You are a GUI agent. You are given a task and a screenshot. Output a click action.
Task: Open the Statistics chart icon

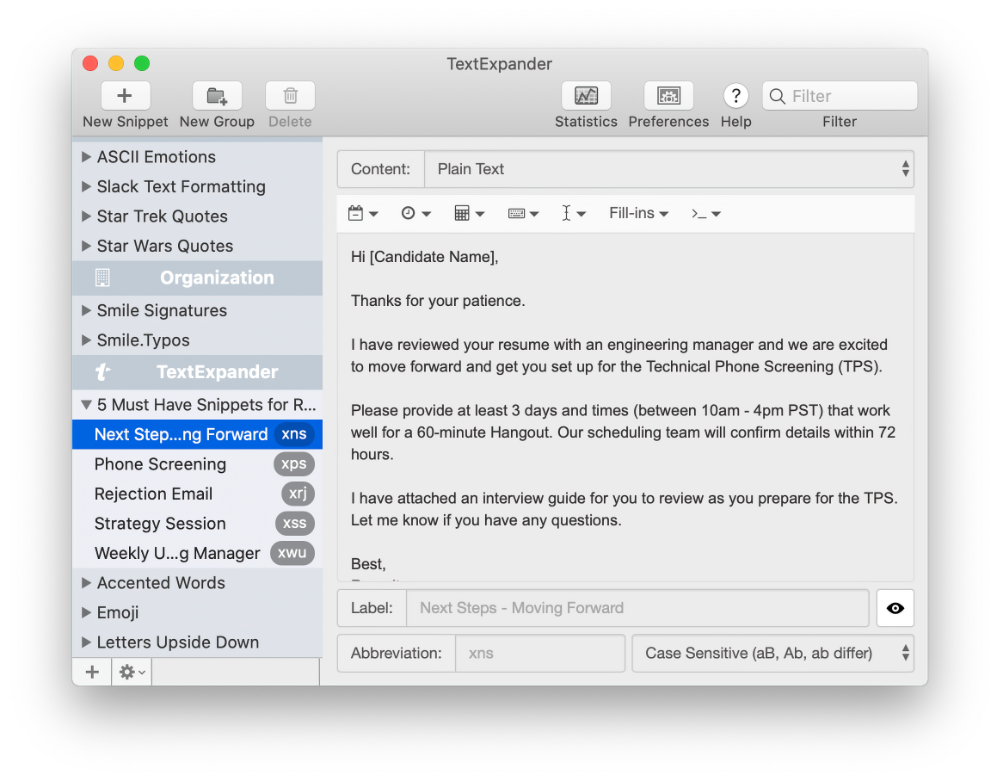pos(586,96)
